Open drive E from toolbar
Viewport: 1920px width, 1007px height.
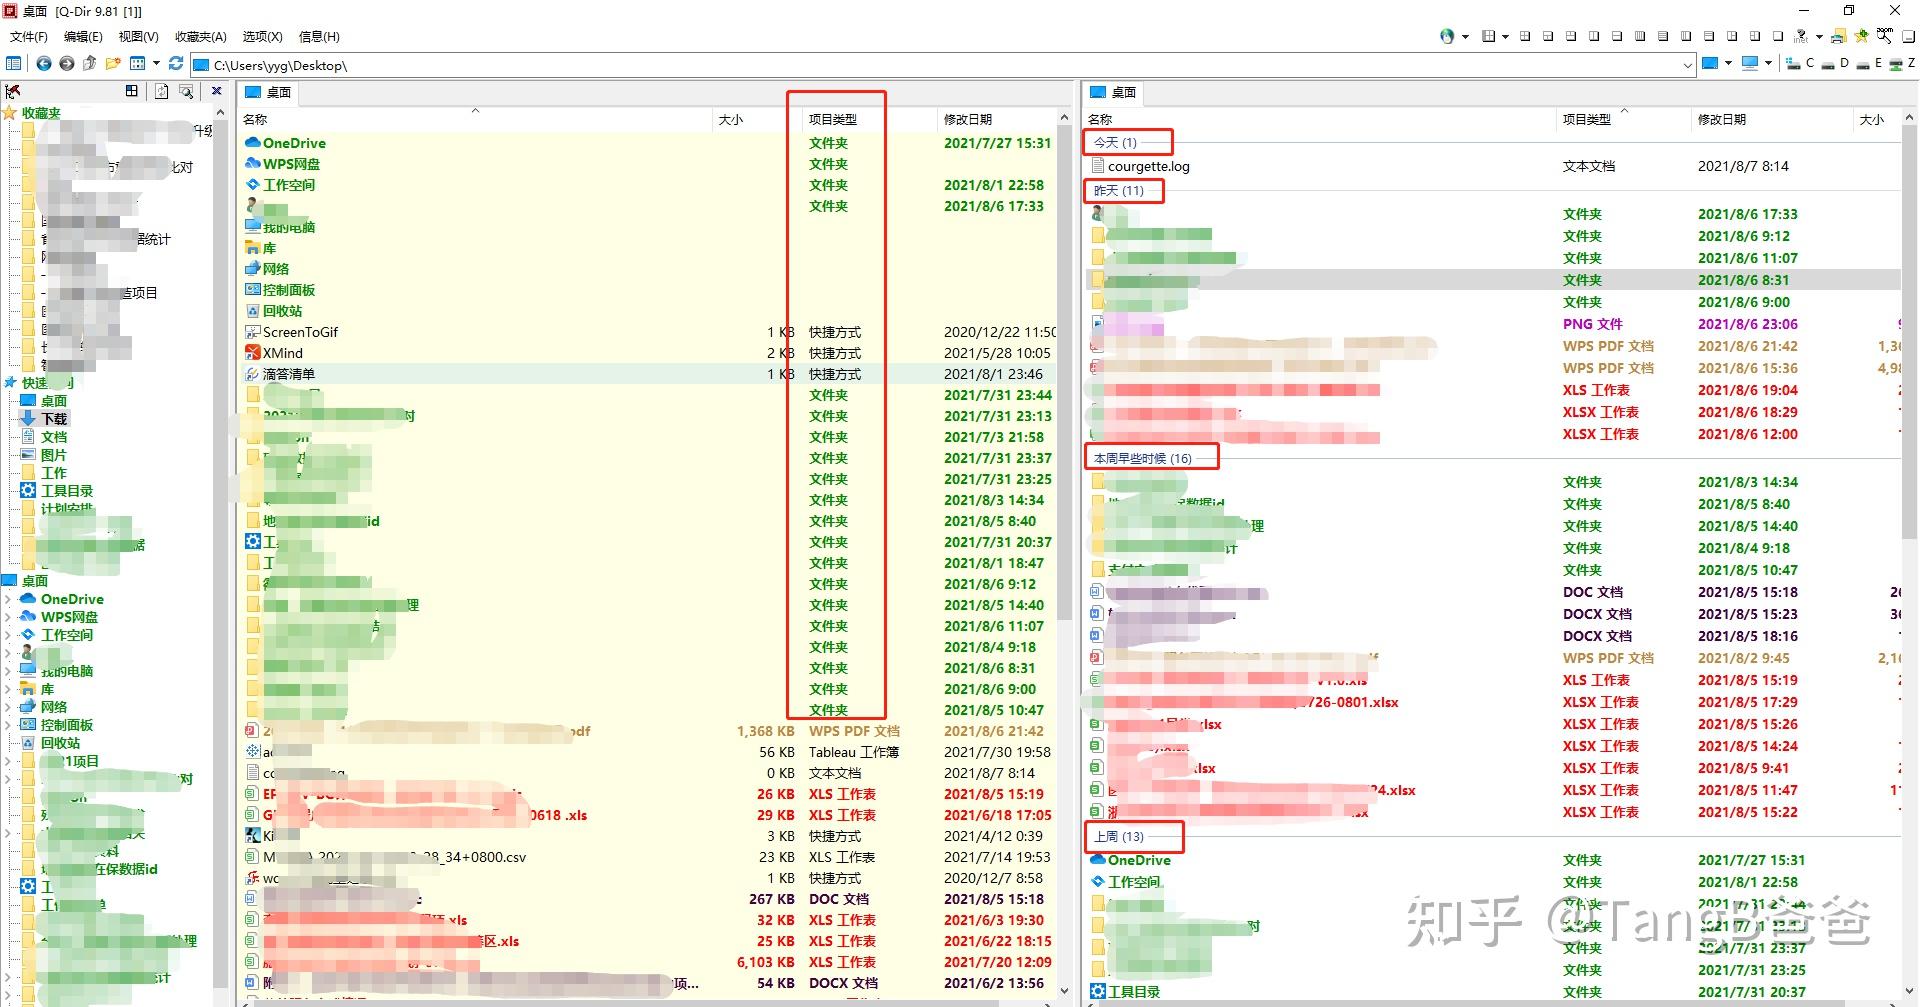[1870, 63]
